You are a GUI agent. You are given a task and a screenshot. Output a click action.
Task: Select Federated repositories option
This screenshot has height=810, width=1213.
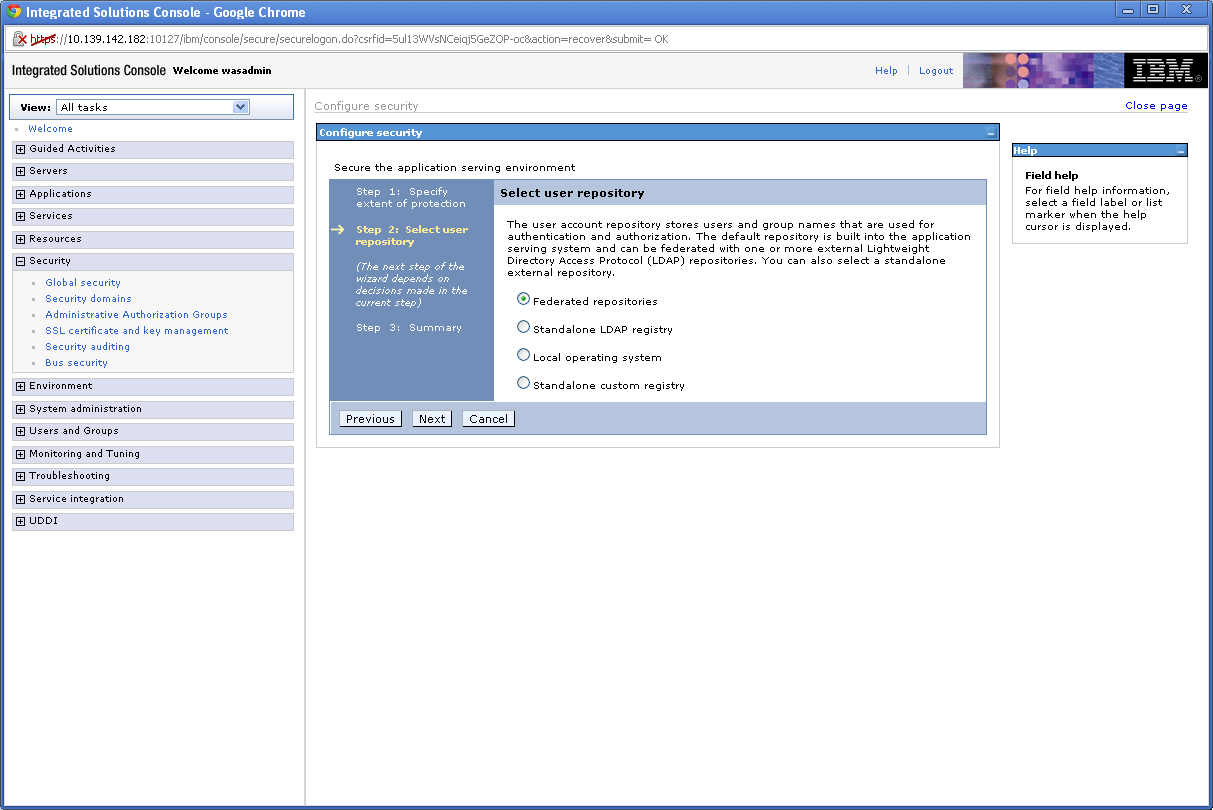523,298
